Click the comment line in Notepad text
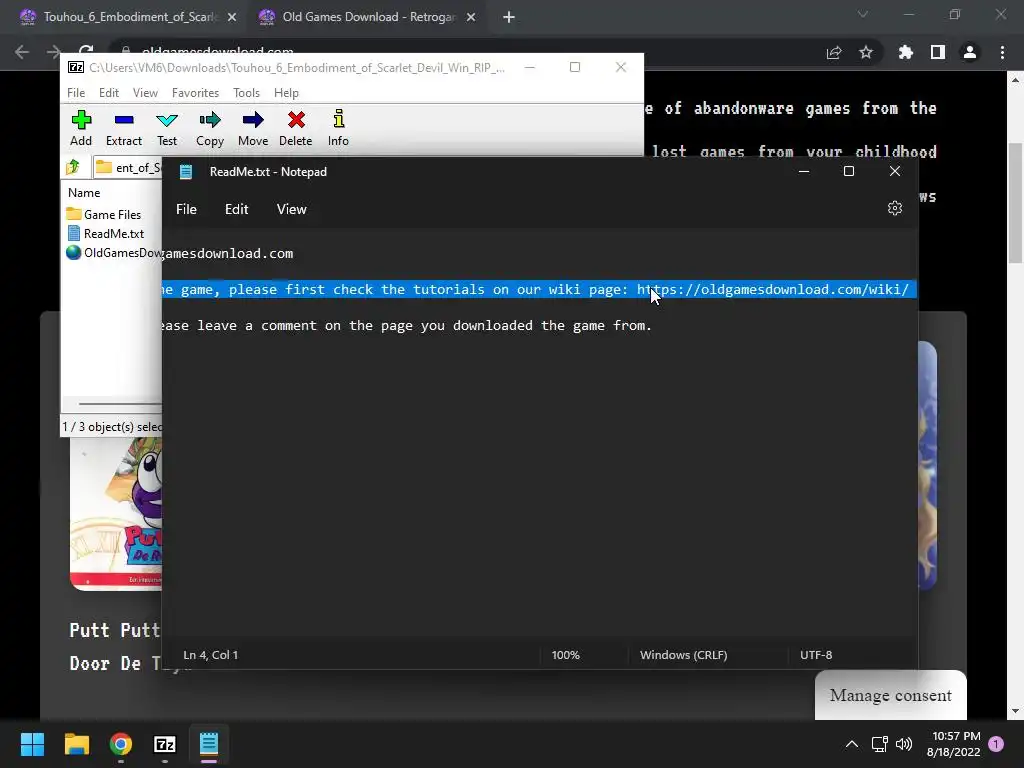This screenshot has height=768, width=1024. (x=407, y=325)
